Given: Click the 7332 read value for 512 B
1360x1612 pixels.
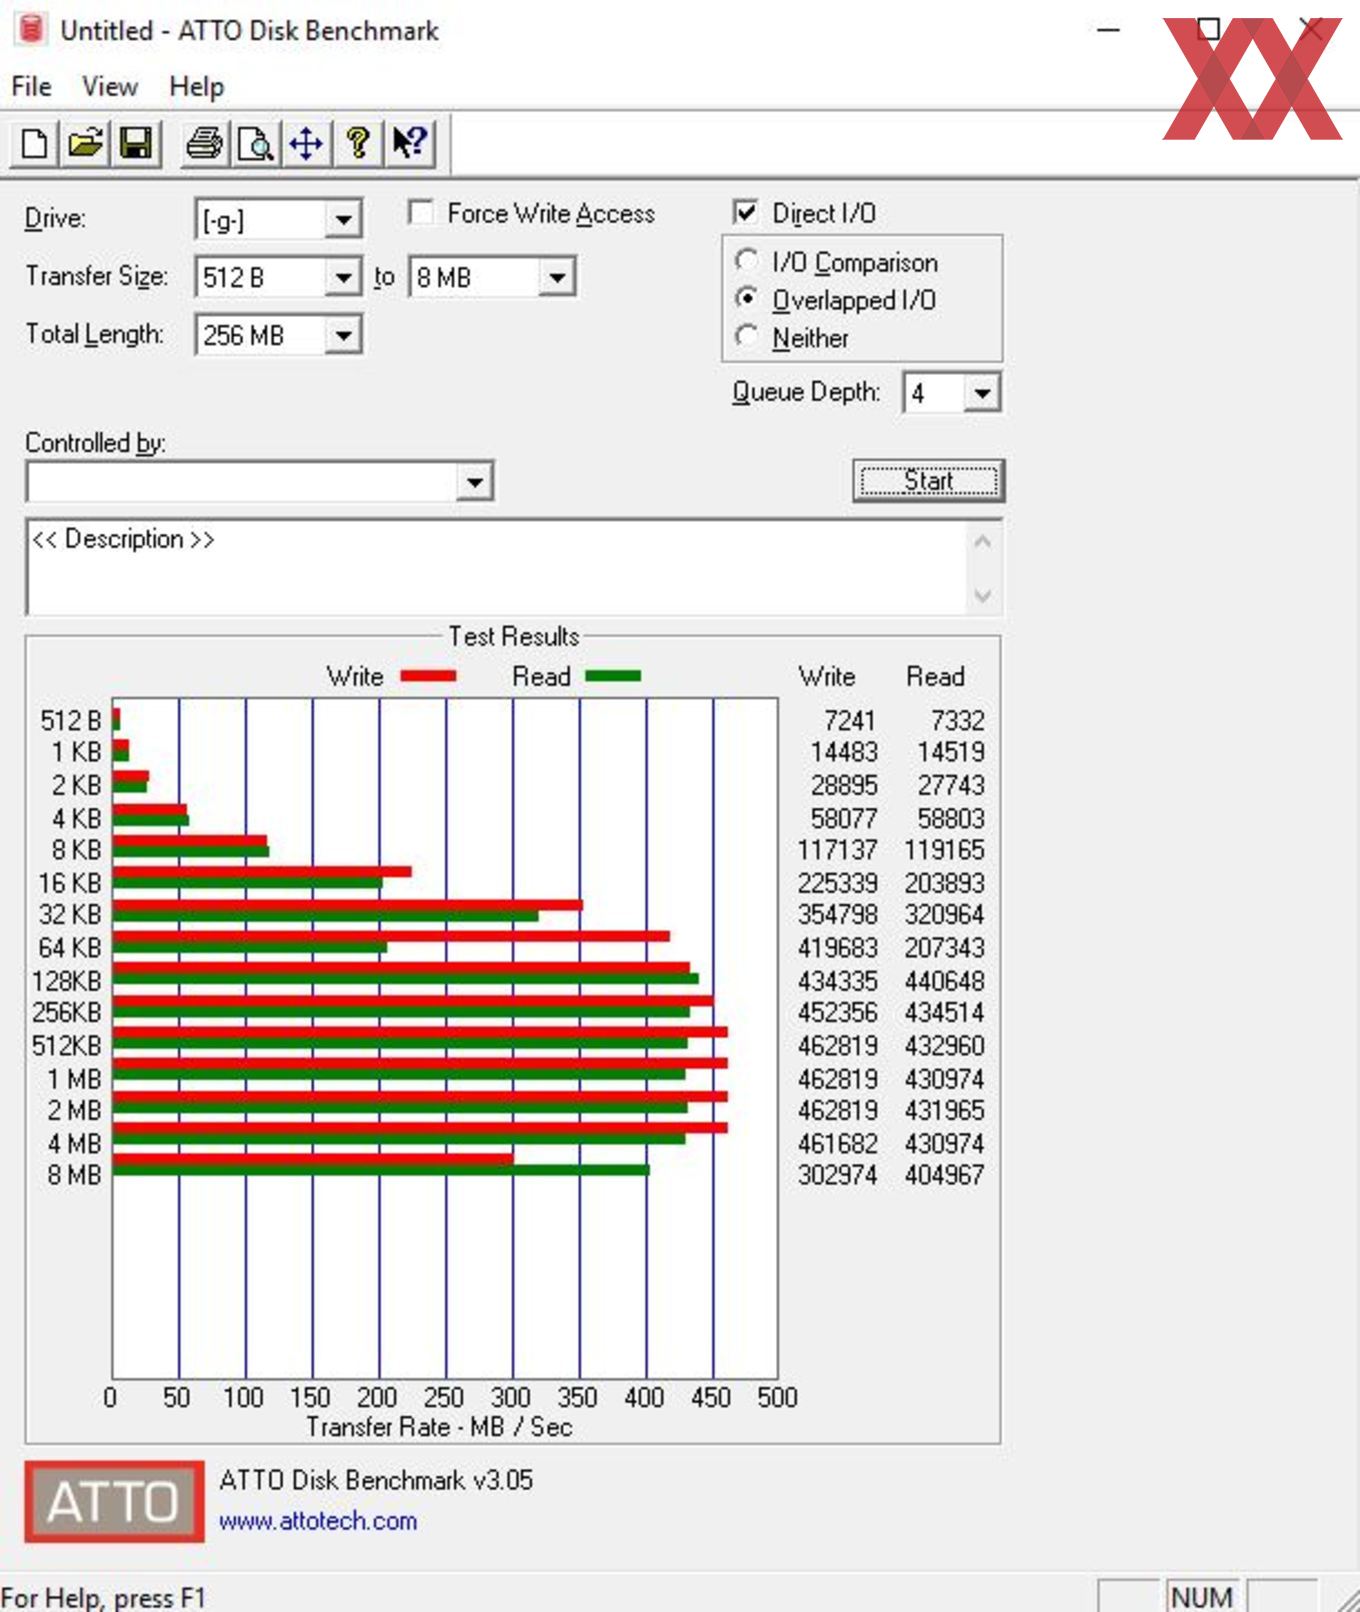Looking at the screenshot, I should click(x=957, y=721).
